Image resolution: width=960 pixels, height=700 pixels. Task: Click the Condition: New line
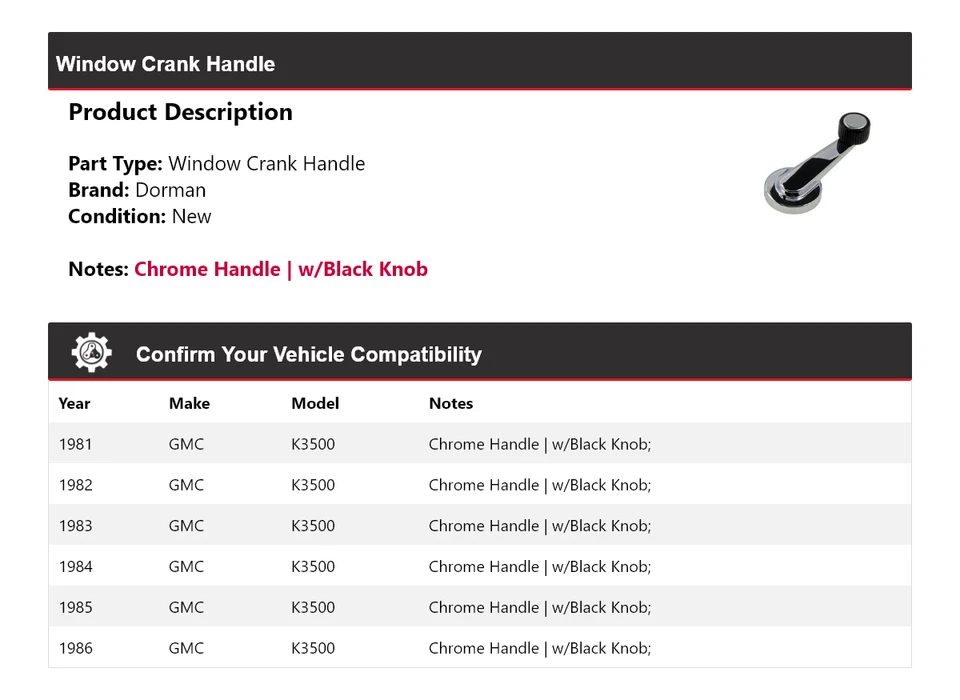tap(140, 216)
